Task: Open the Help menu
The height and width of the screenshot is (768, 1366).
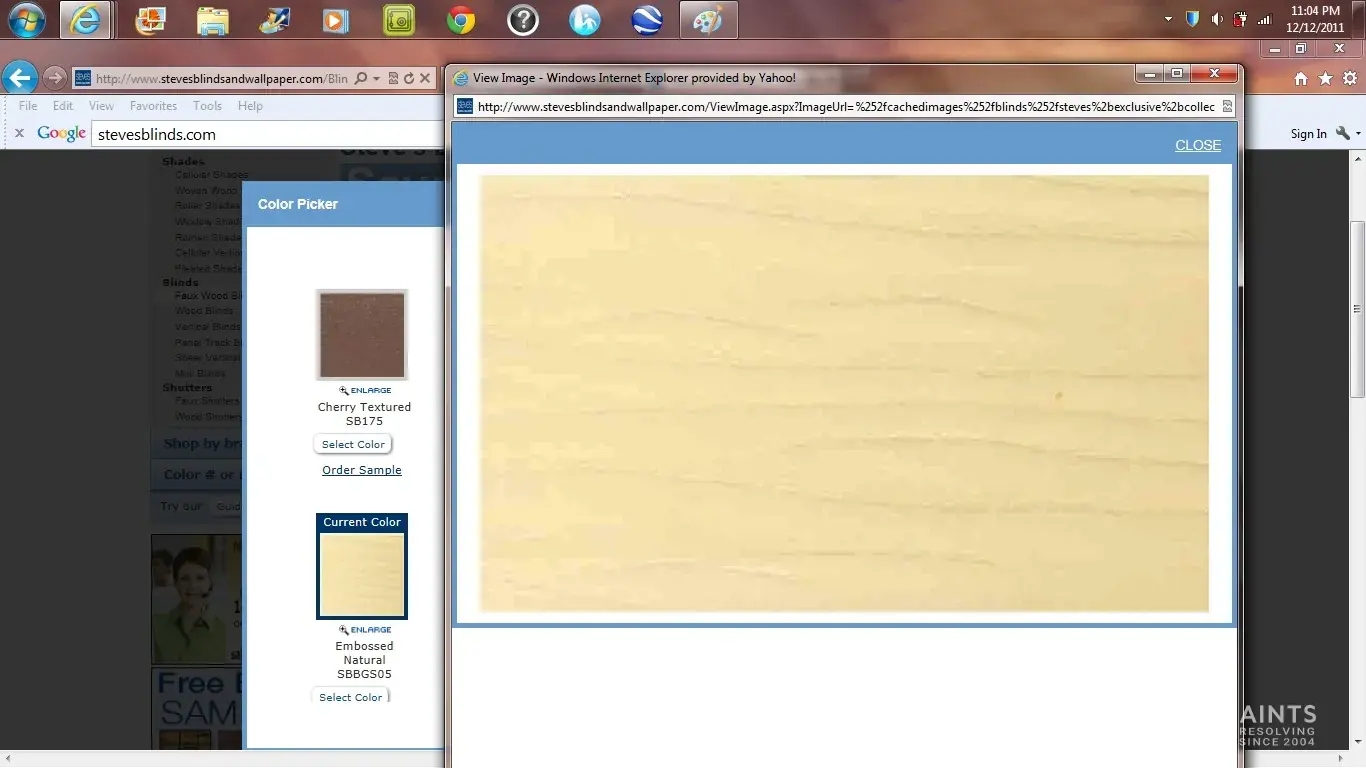Action: click(250, 105)
